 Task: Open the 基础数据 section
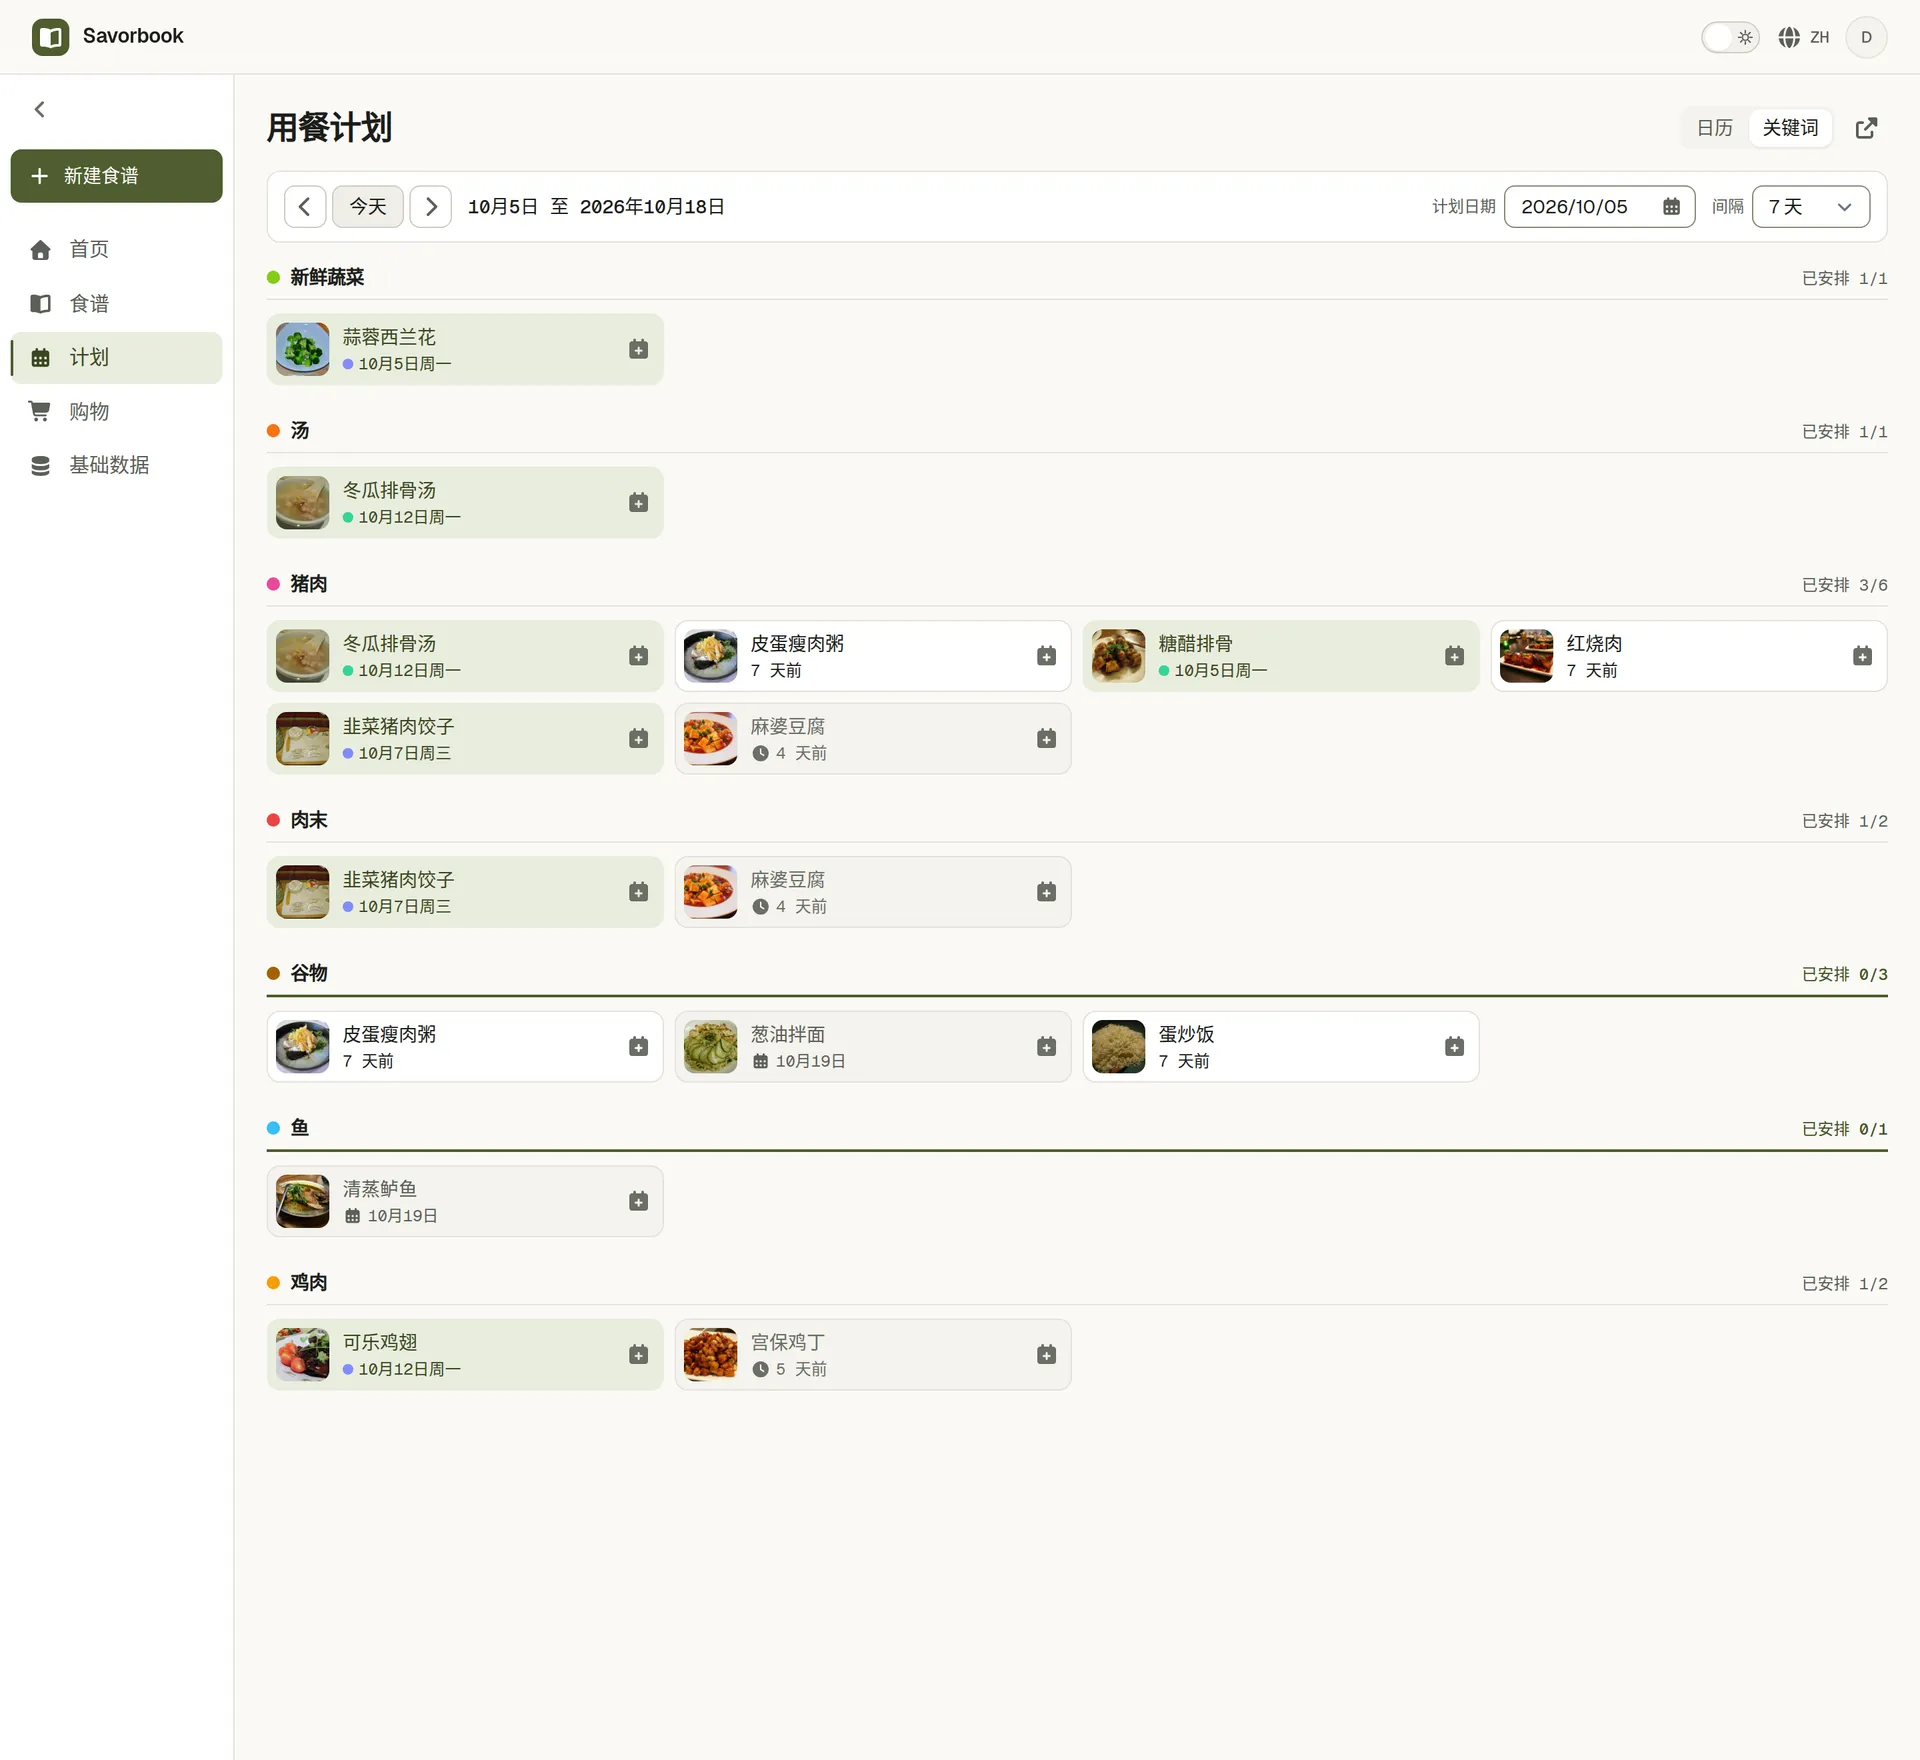click(117, 465)
